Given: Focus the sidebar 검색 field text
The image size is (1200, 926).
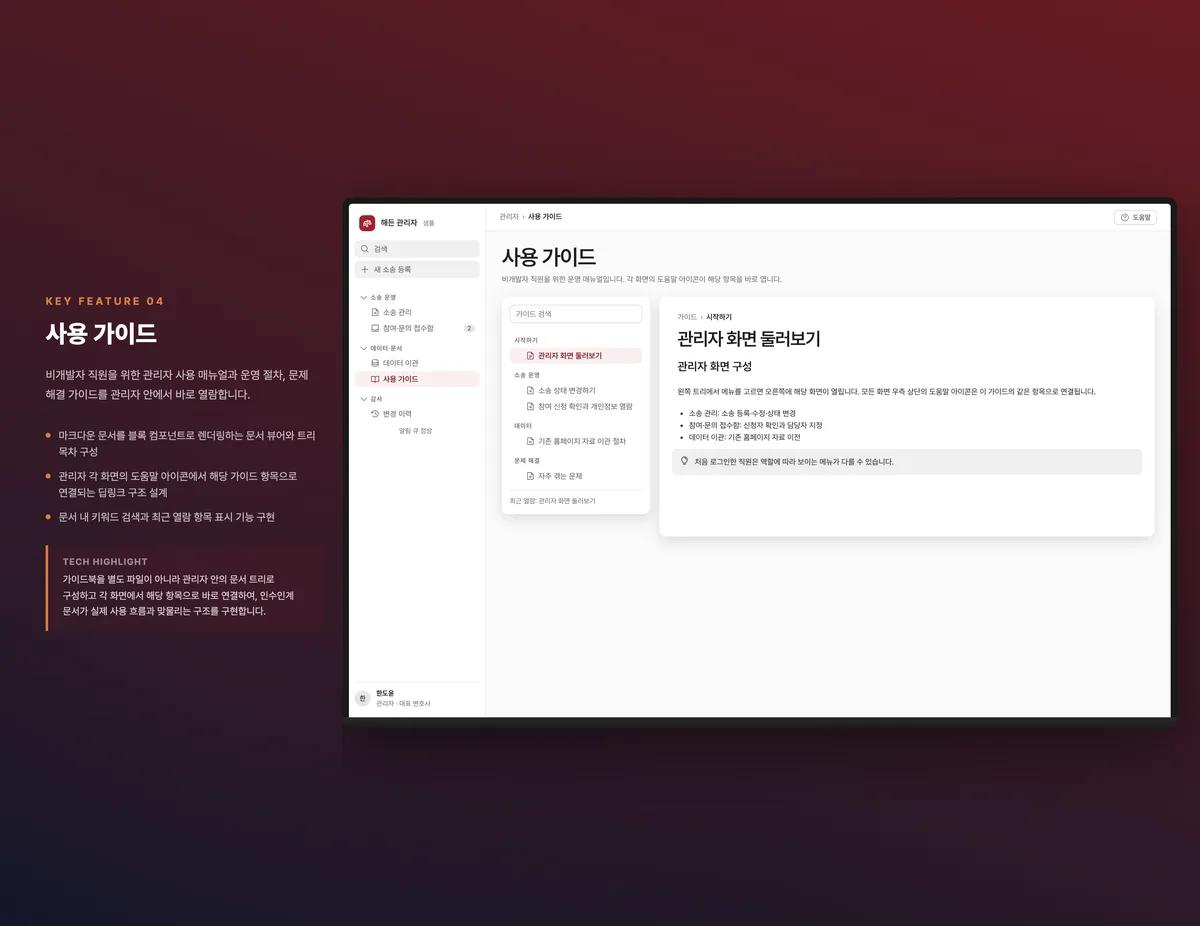Looking at the screenshot, I should pos(381,249).
